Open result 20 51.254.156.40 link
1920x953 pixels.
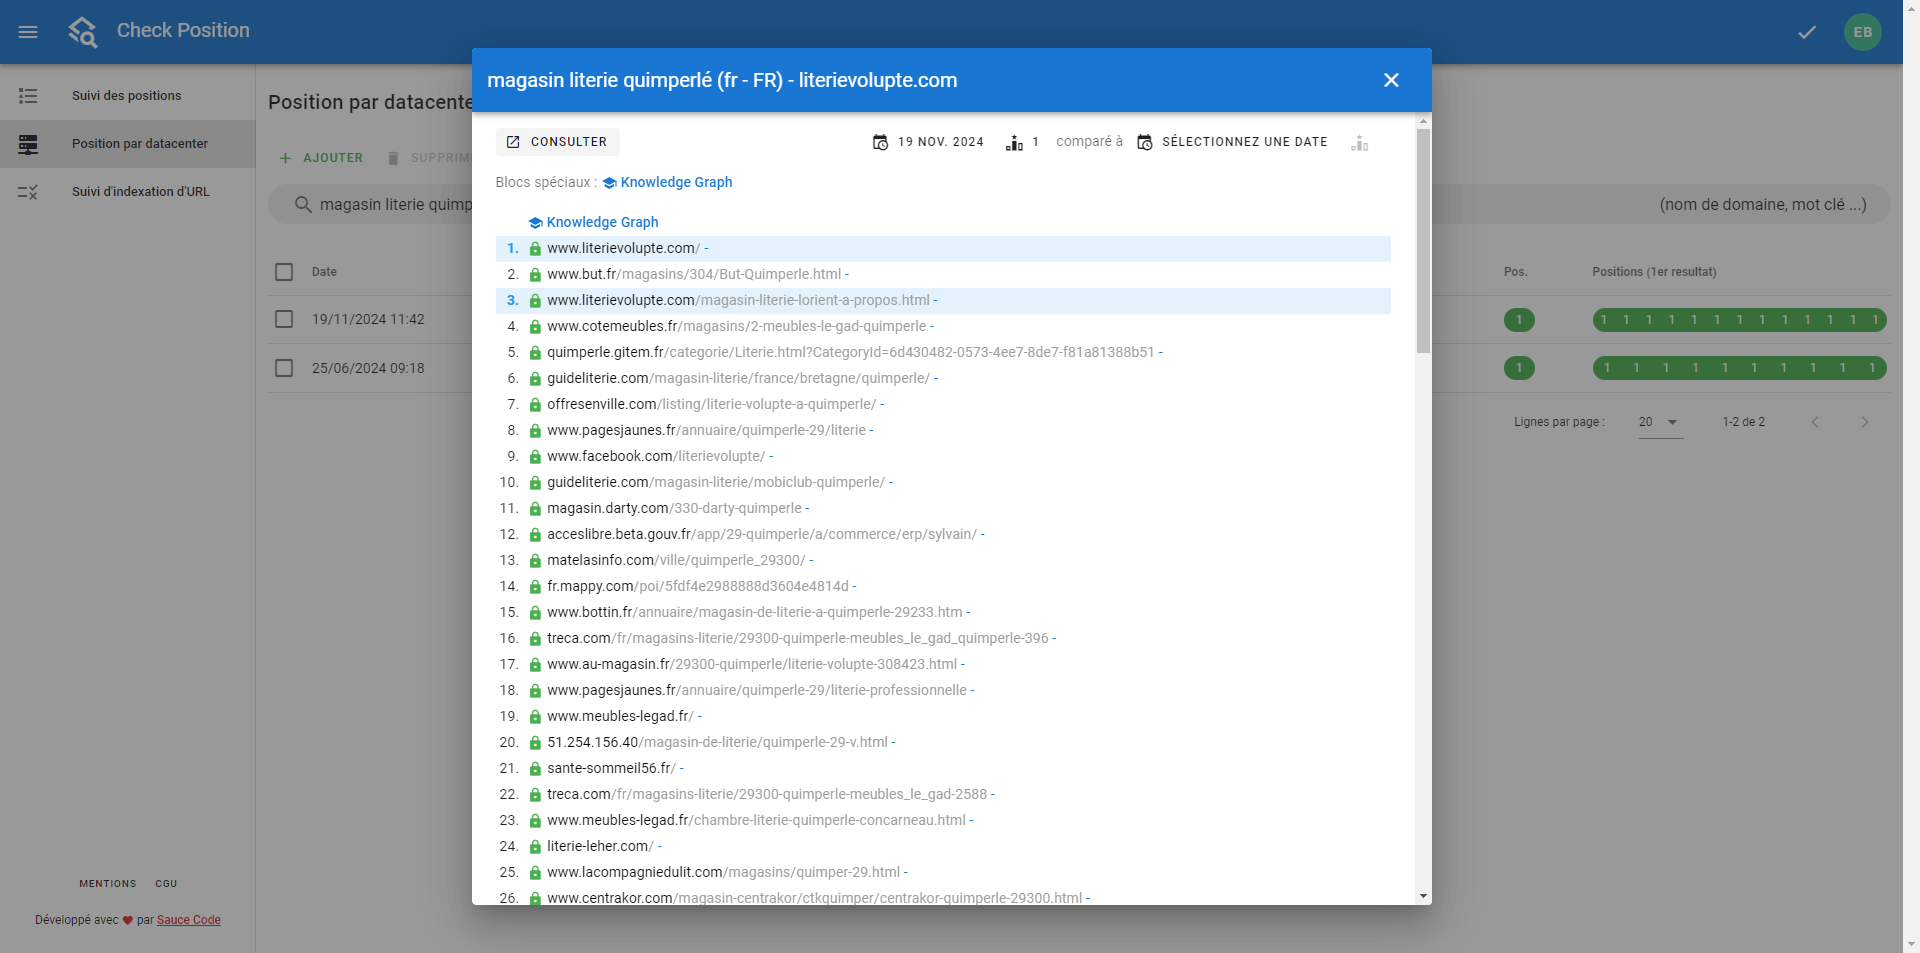717,742
